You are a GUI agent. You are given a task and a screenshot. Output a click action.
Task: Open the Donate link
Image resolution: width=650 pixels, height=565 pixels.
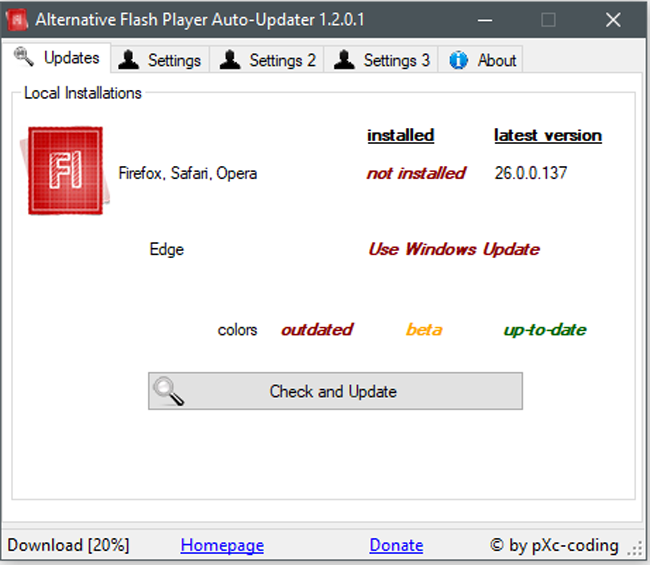click(x=396, y=545)
